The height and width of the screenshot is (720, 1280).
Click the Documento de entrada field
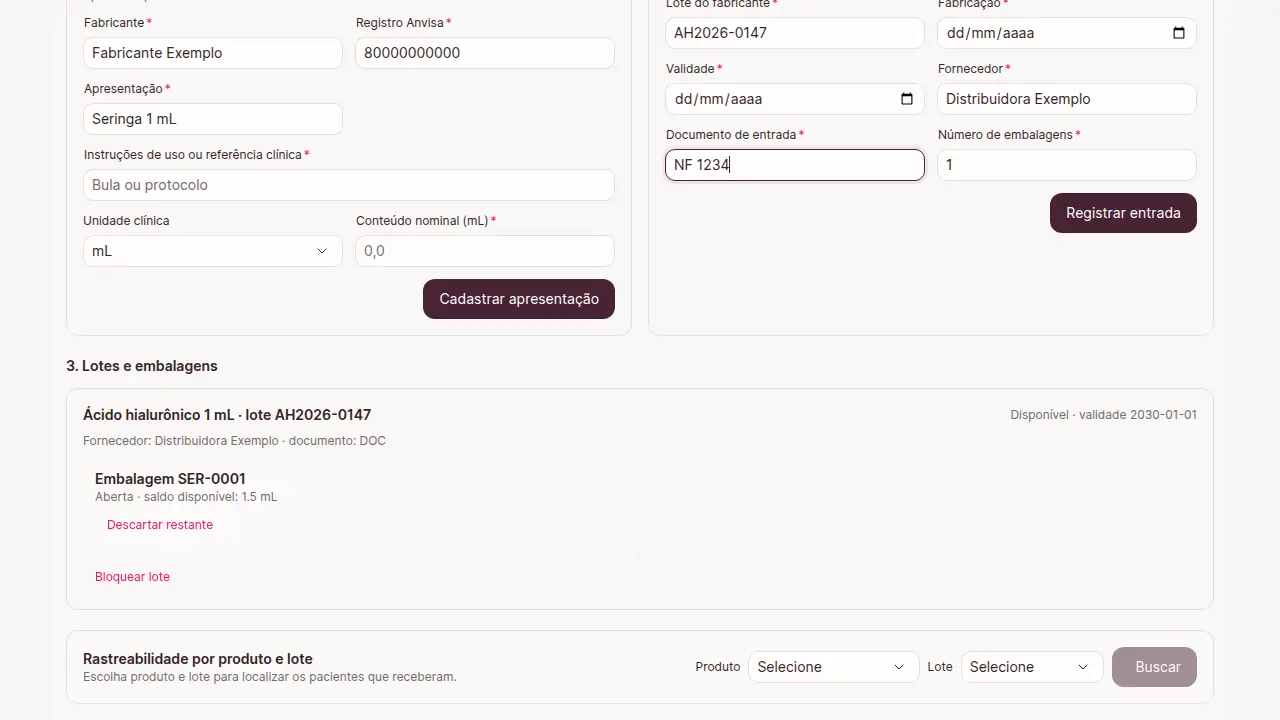(x=795, y=165)
